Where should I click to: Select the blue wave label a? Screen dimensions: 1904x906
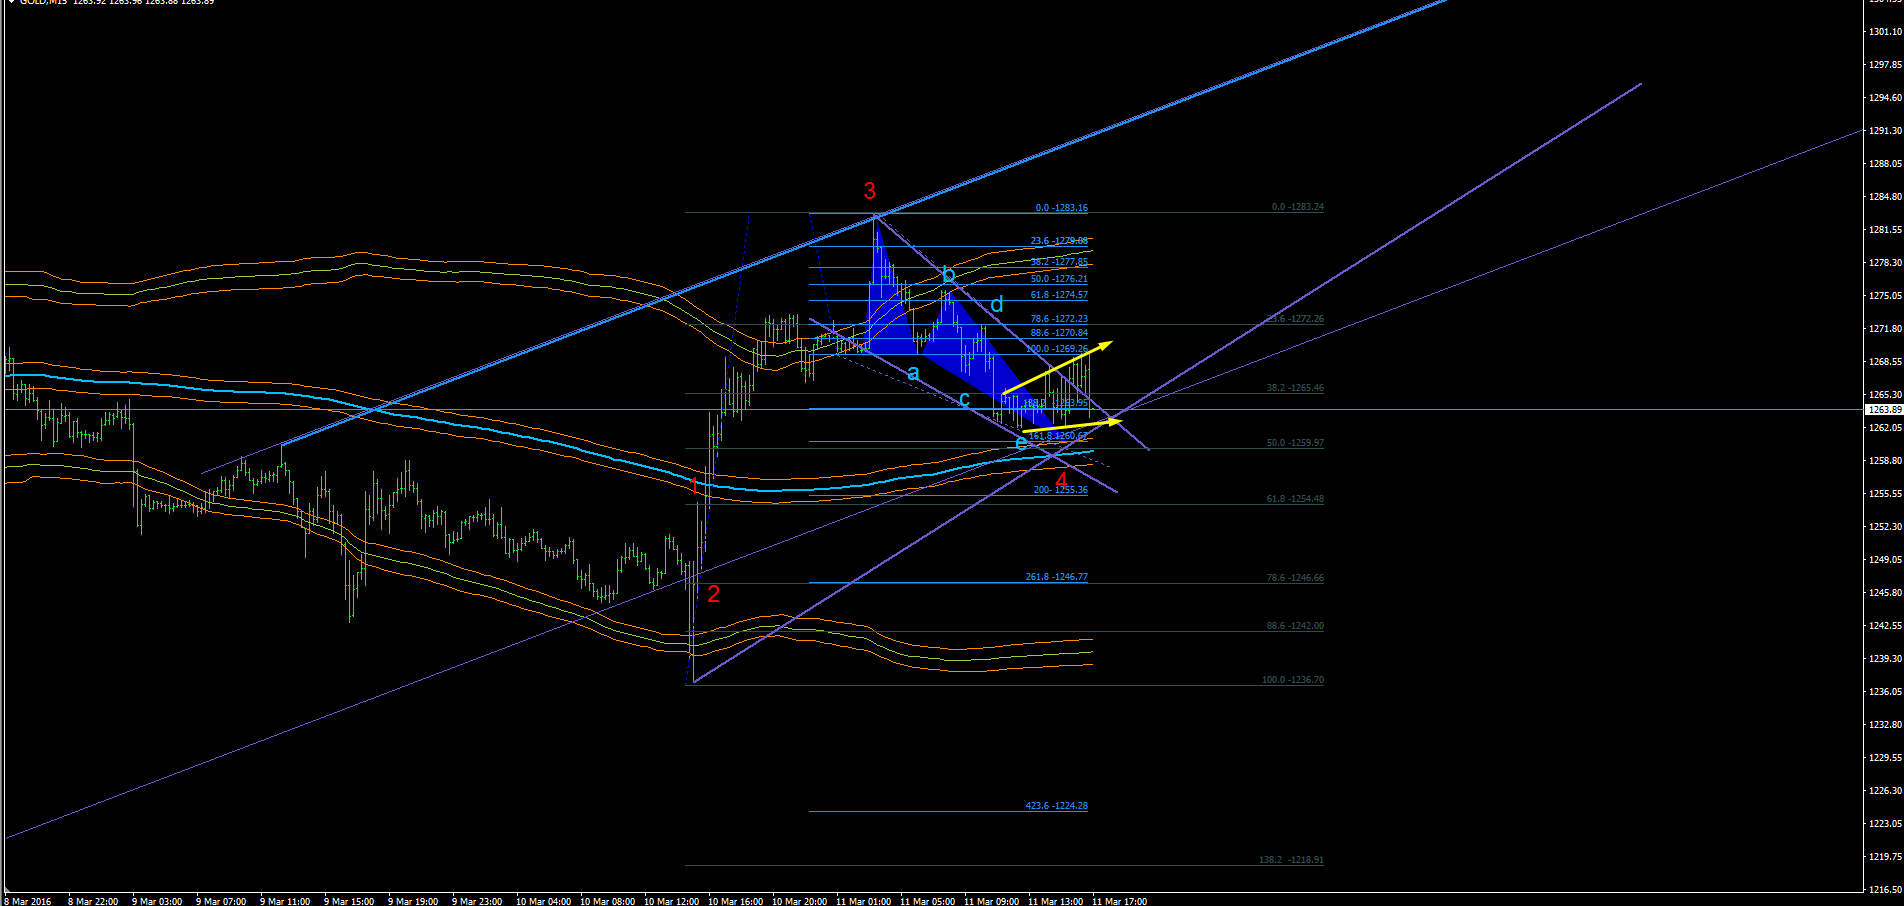point(913,374)
